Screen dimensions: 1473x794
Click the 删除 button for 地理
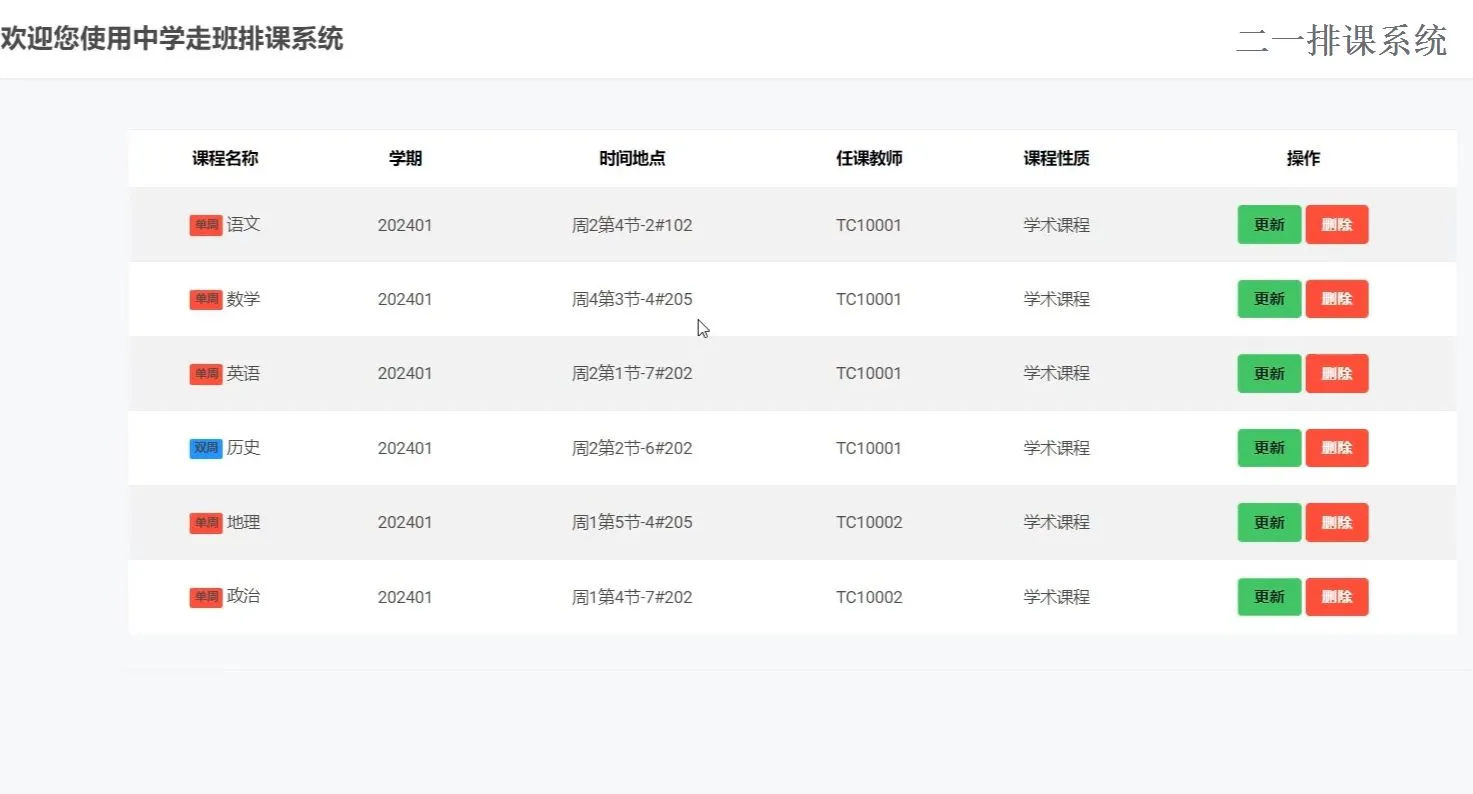coord(1337,522)
